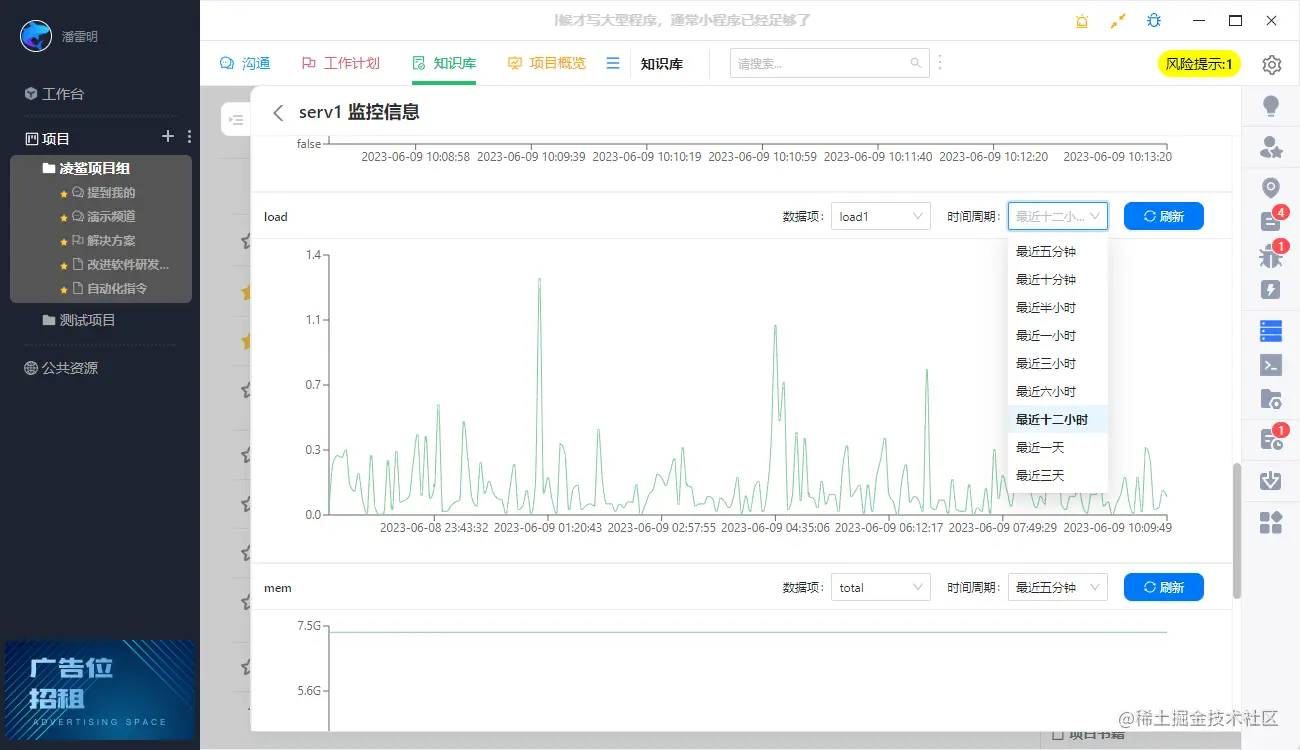
Task: Choose 最近一小时 from the open list
Action: coord(1058,335)
